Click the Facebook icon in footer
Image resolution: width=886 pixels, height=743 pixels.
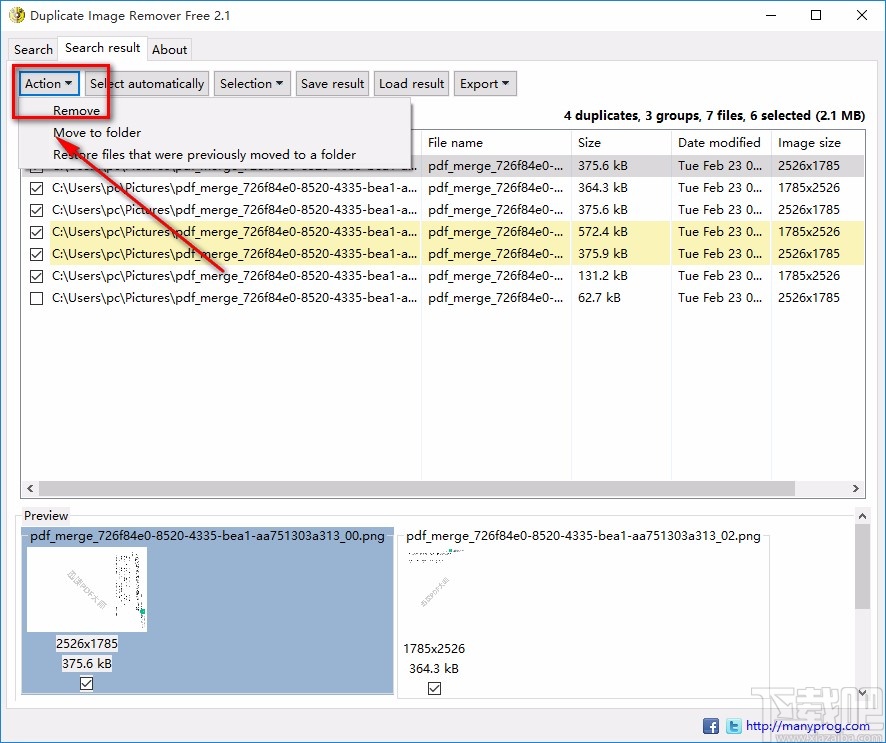711,726
